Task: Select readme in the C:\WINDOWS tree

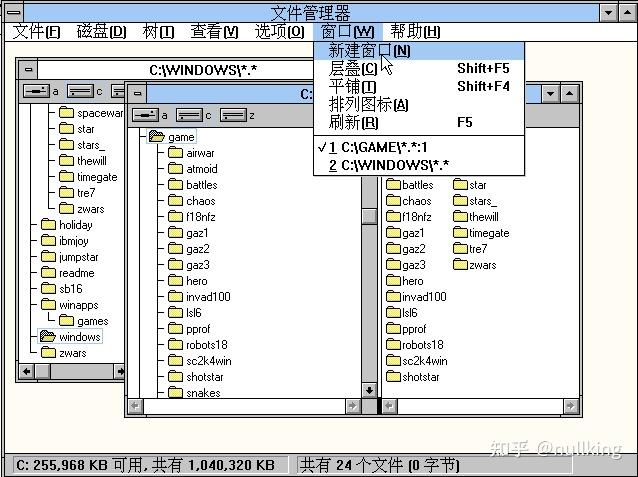Action: point(77,273)
